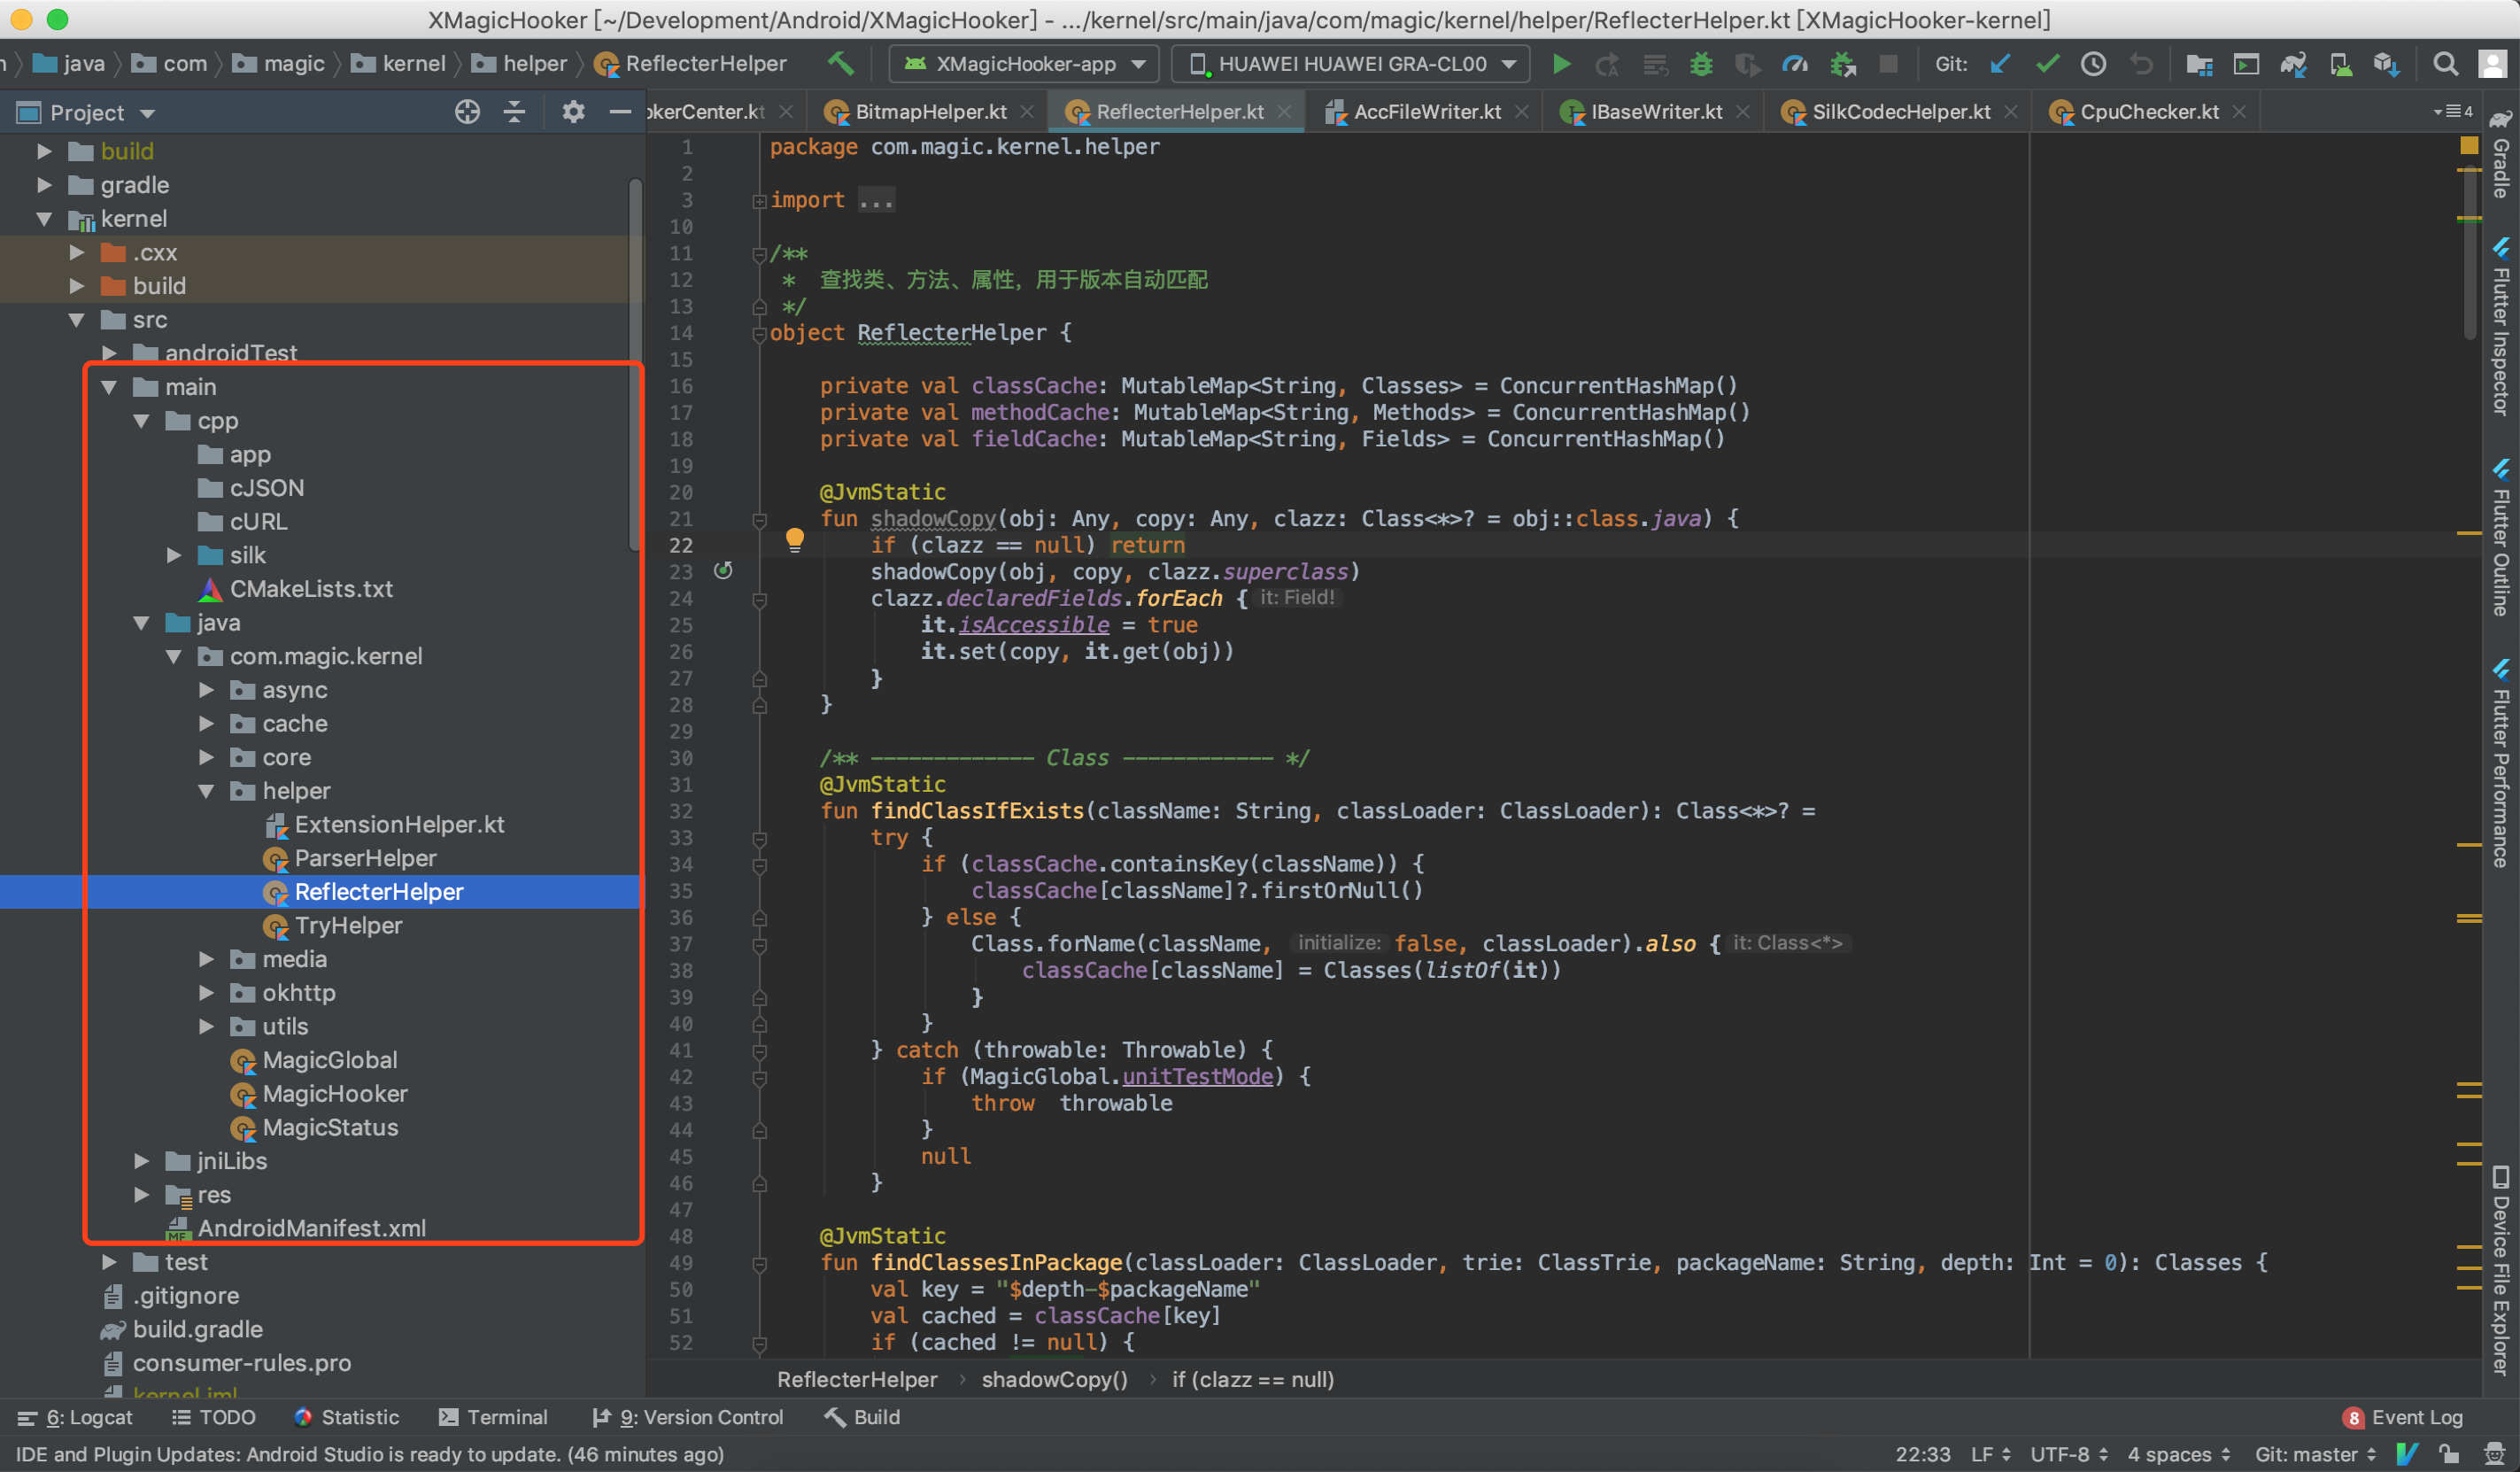Expand collapsed import block on line 3
The image size is (2520, 1472).
(x=759, y=201)
